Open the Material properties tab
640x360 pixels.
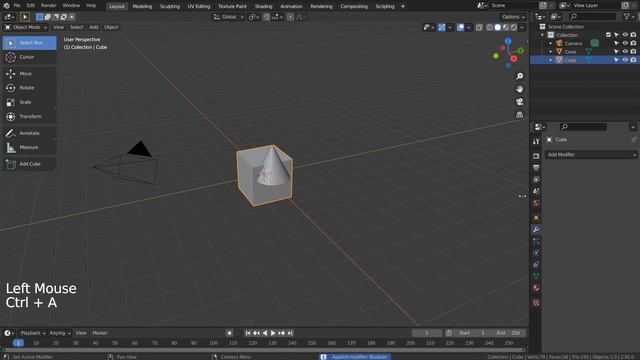pos(536,288)
